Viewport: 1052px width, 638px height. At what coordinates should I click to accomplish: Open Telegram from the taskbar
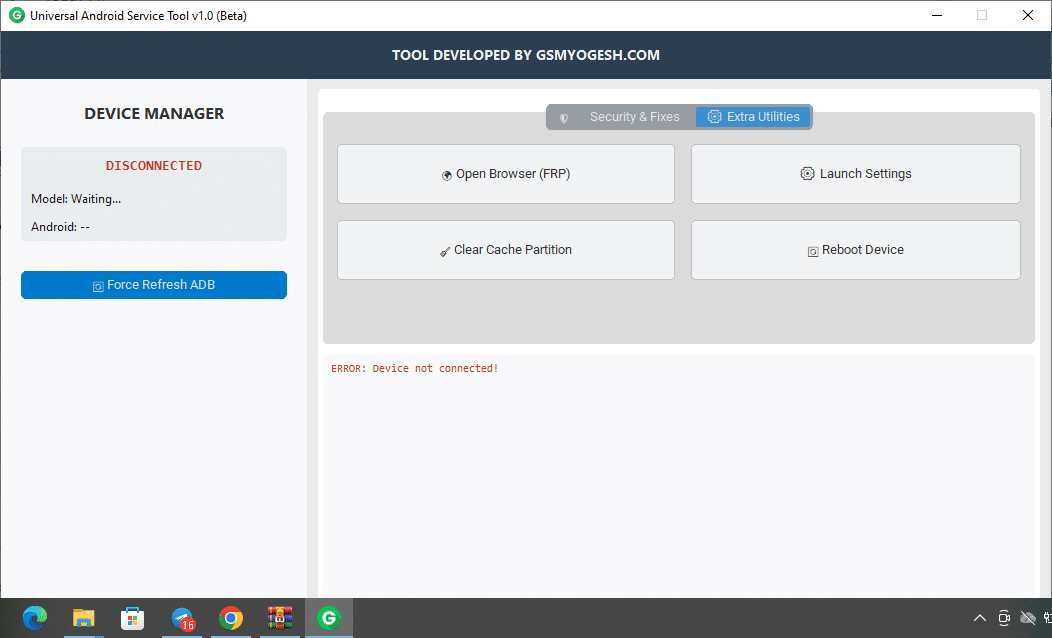[182, 618]
